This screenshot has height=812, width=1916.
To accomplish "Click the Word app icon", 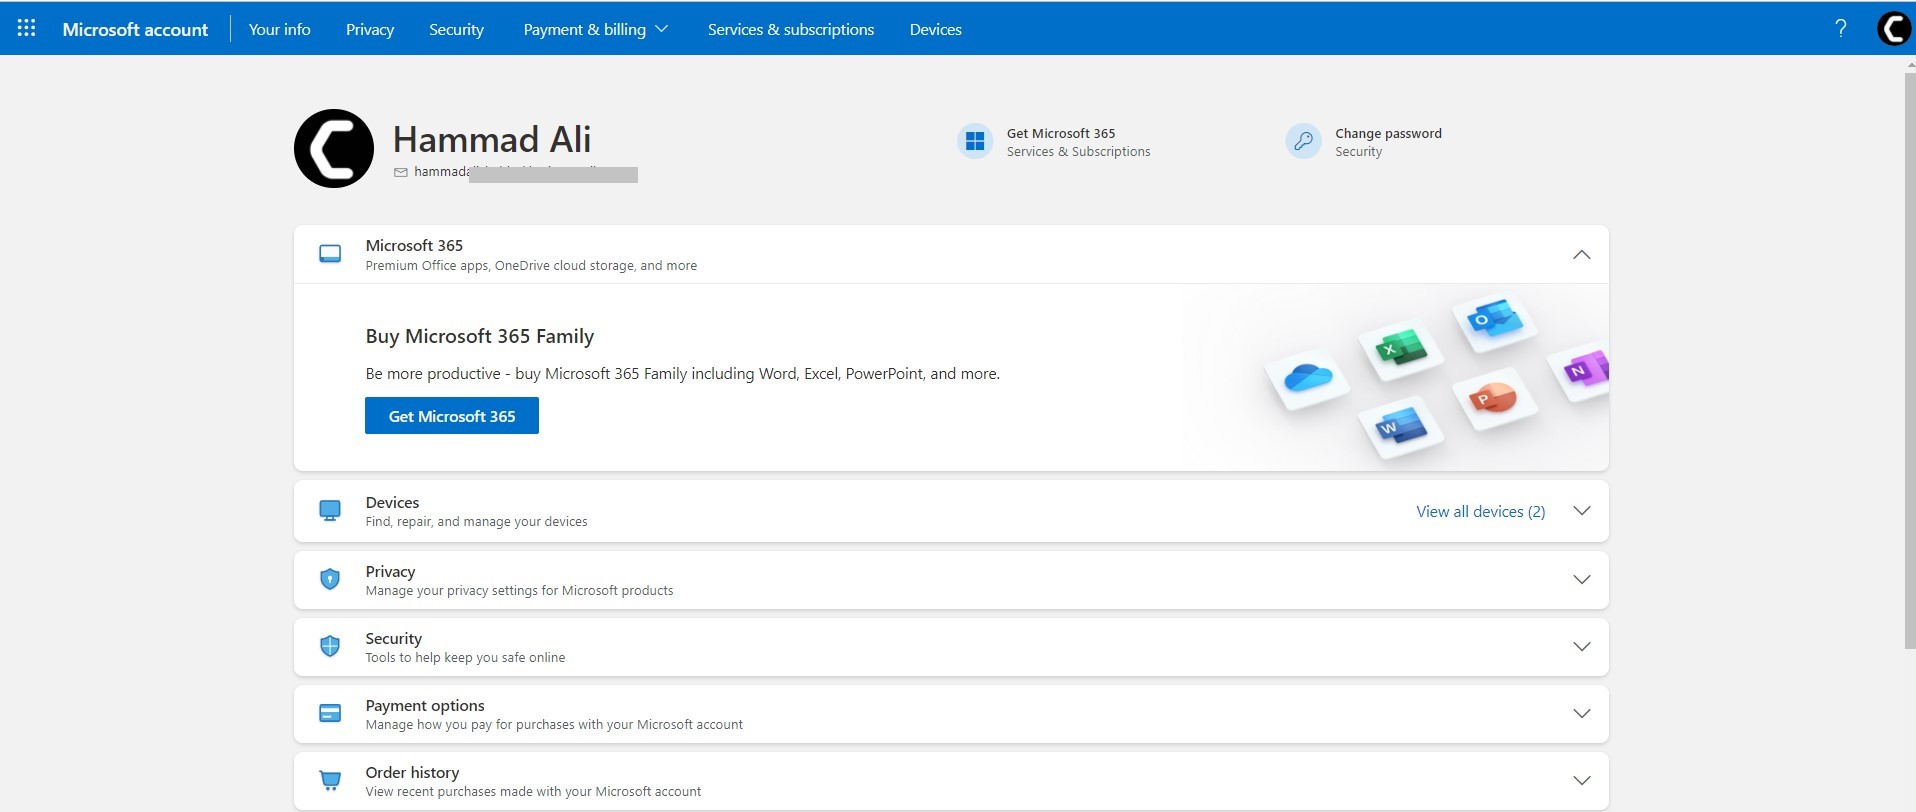I will coord(1401,427).
